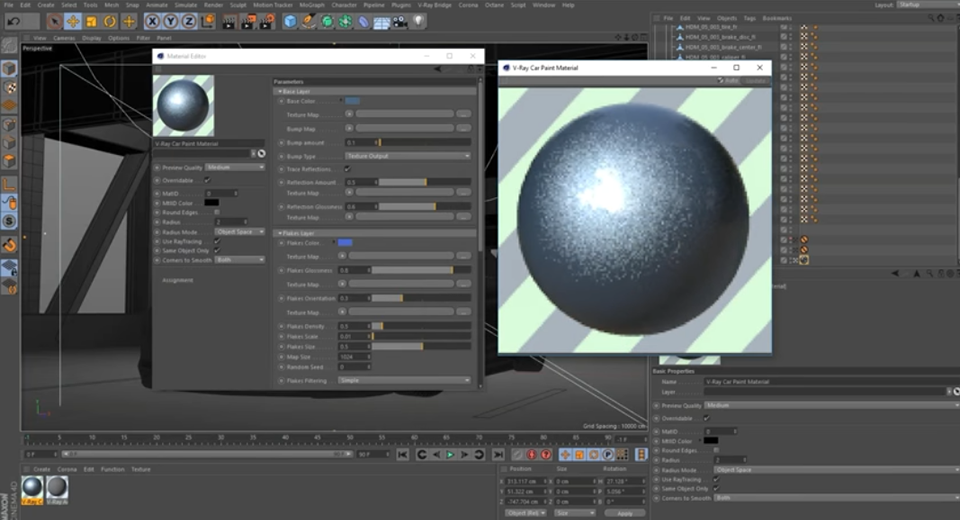Click the coordinate system icon
960x520 pixels.
click(208, 22)
